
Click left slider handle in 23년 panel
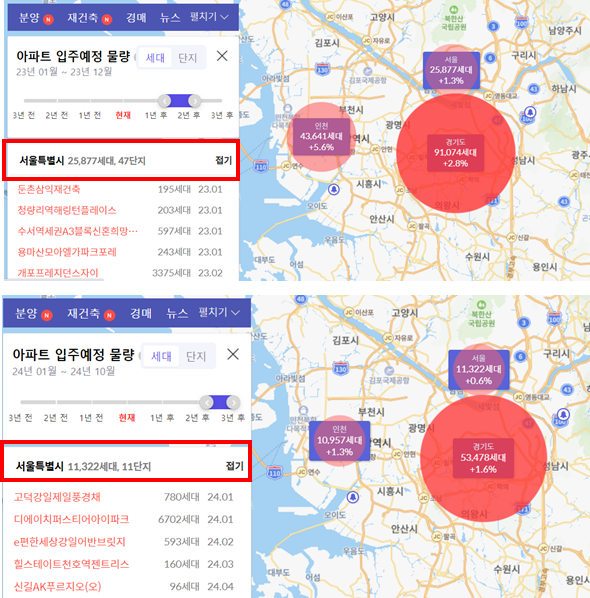164,101
